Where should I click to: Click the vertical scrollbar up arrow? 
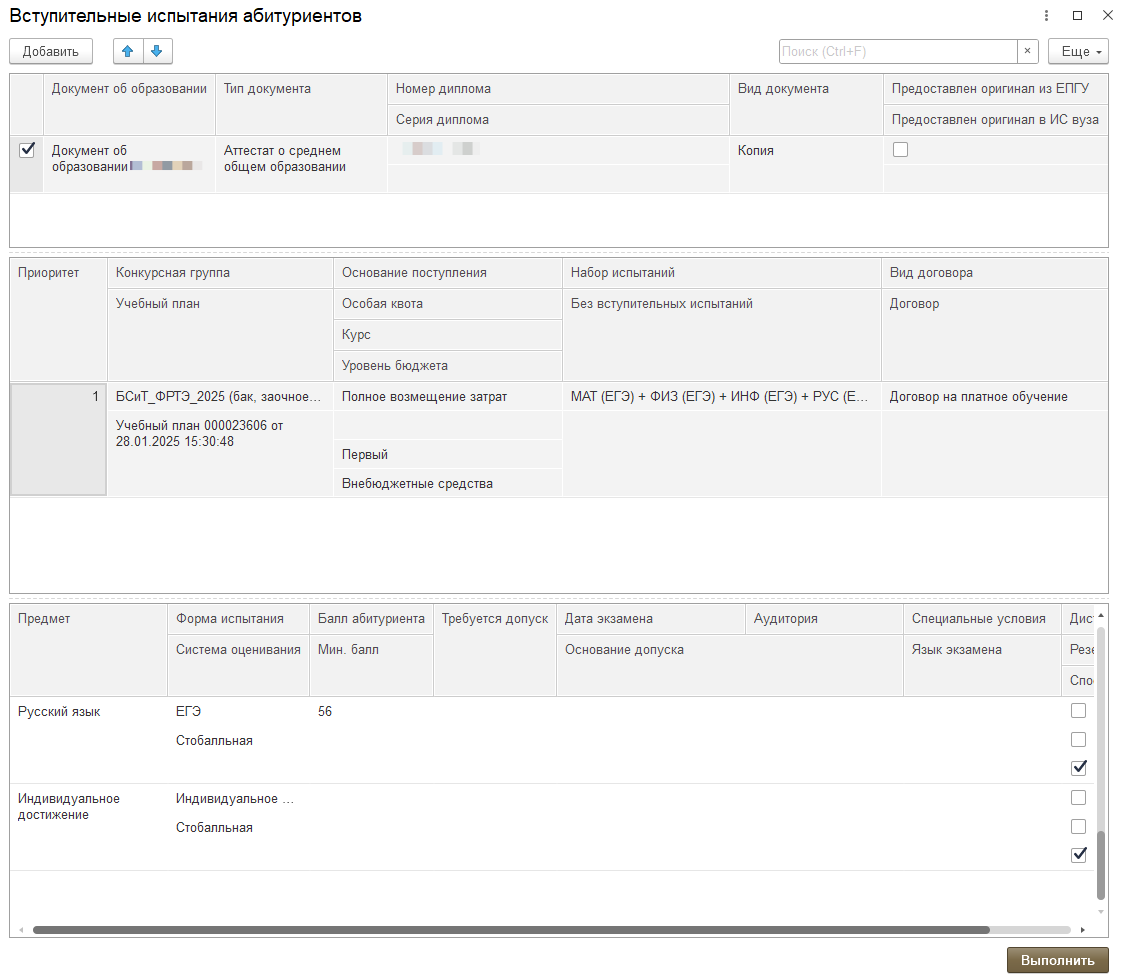coord(1101,615)
